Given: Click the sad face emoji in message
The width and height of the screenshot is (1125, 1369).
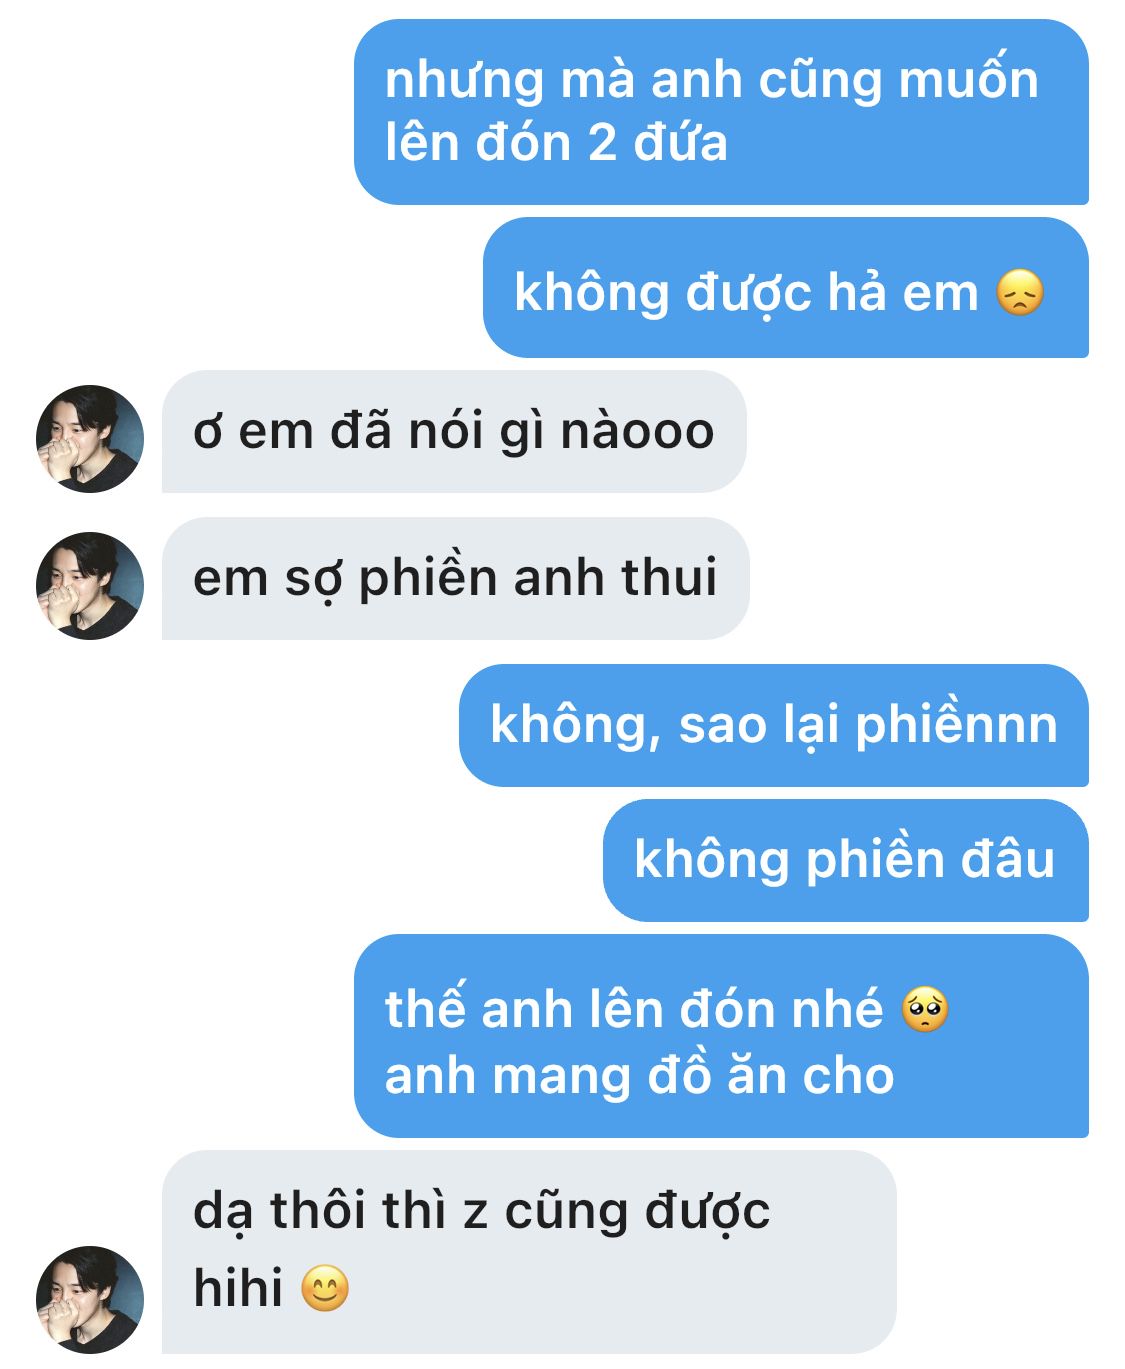Looking at the screenshot, I should pyautogui.click(x=1020, y=293).
